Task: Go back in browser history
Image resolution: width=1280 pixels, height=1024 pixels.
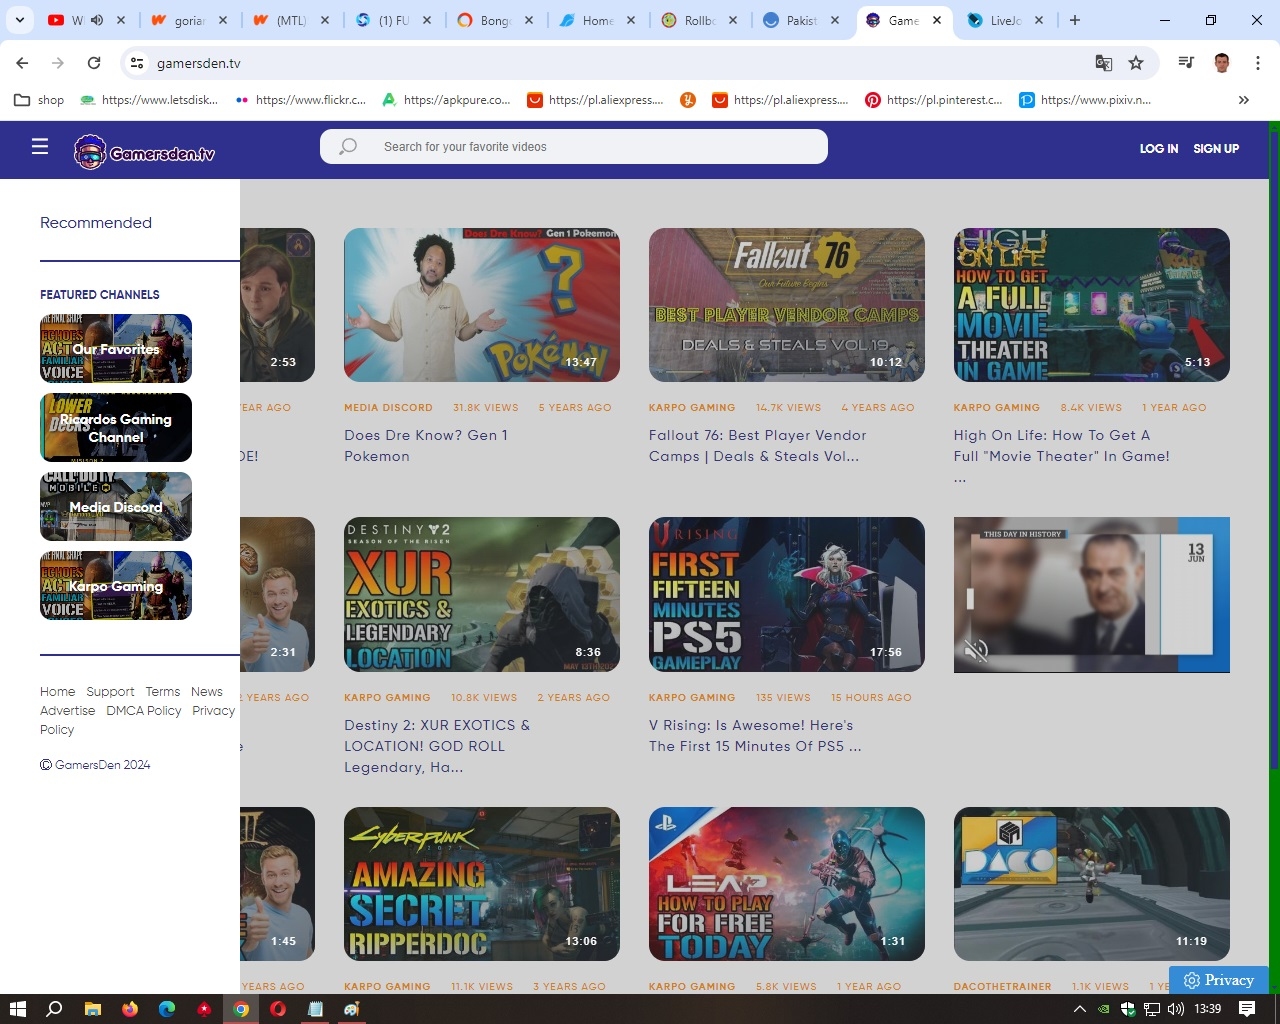Action: point(22,63)
